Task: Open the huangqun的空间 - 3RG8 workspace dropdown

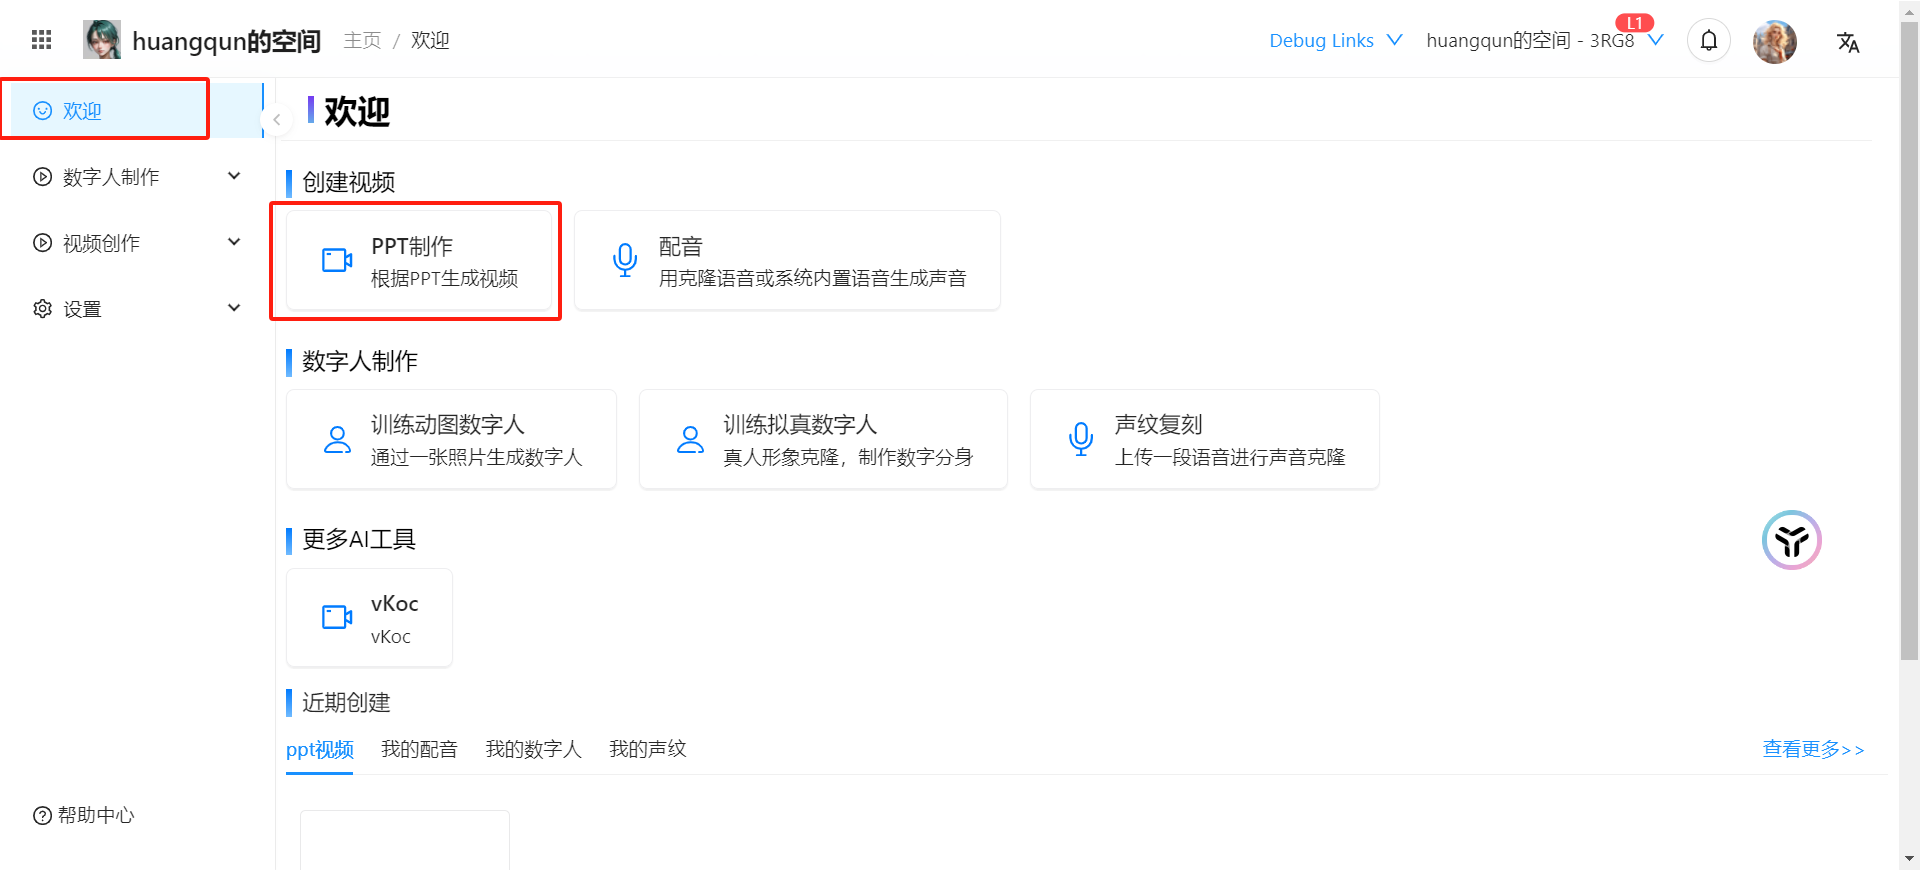Action: (1545, 41)
